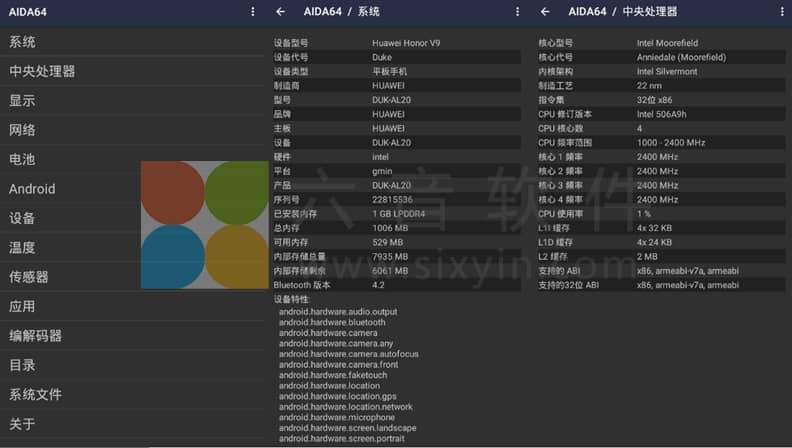Select 应用 in the main list
Image resolution: width=792 pixels, height=448 pixels.
click(x=132, y=306)
